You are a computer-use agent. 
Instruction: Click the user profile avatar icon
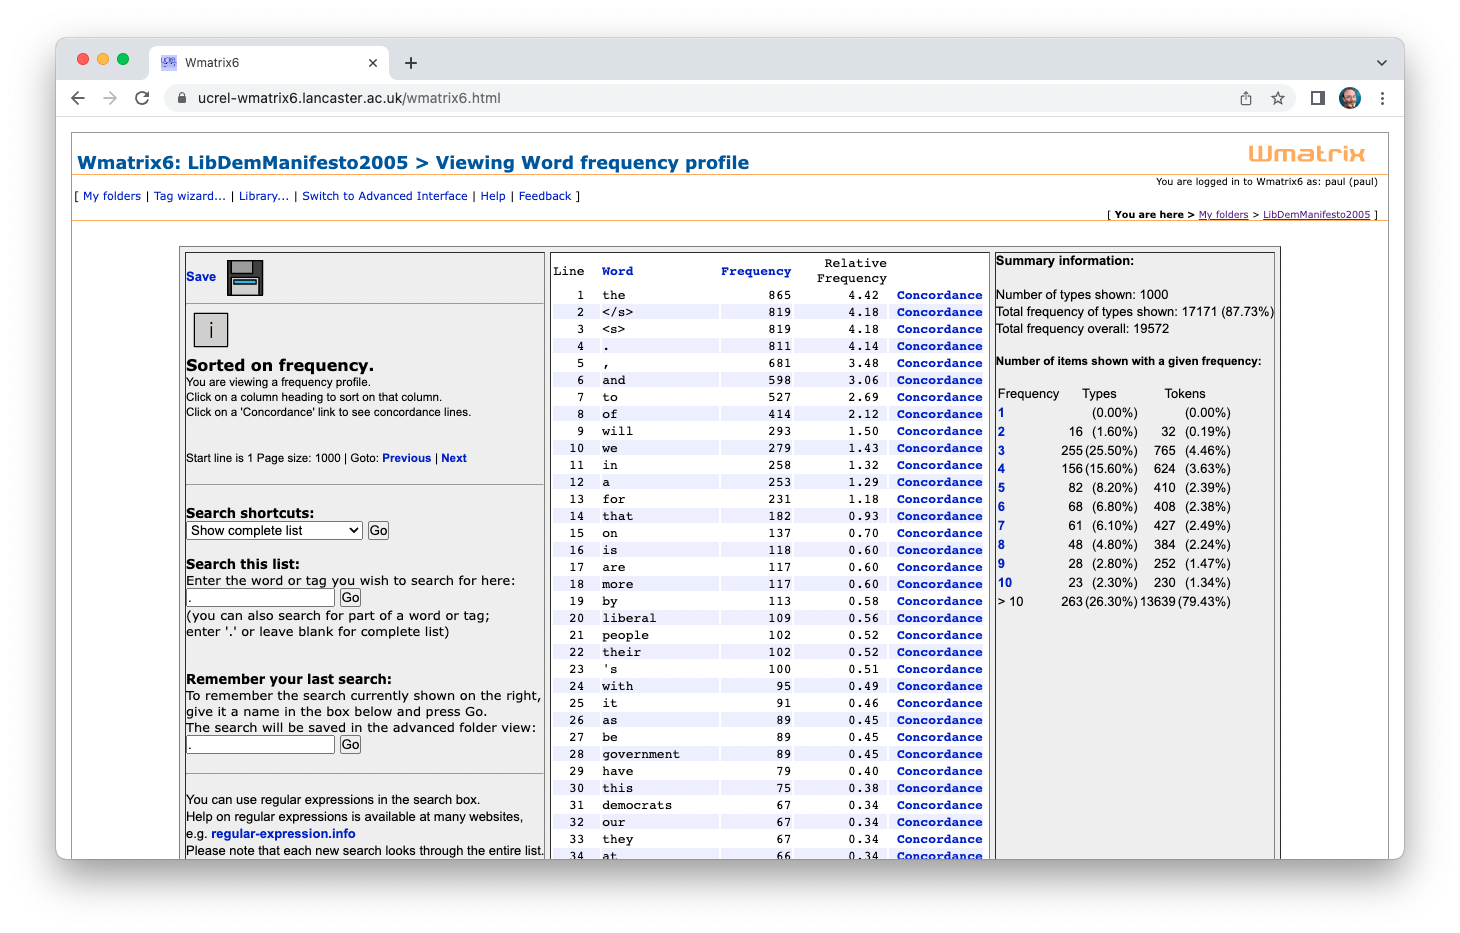[x=1350, y=98]
